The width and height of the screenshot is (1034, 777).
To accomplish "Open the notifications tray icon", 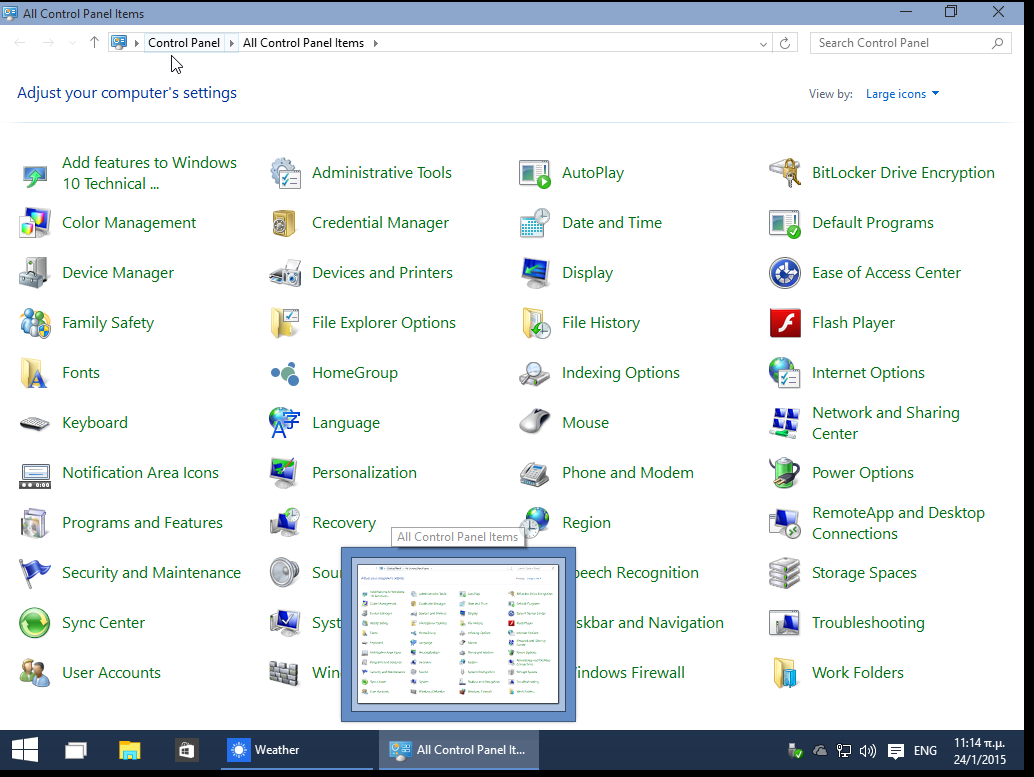I will [x=896, y=751].
